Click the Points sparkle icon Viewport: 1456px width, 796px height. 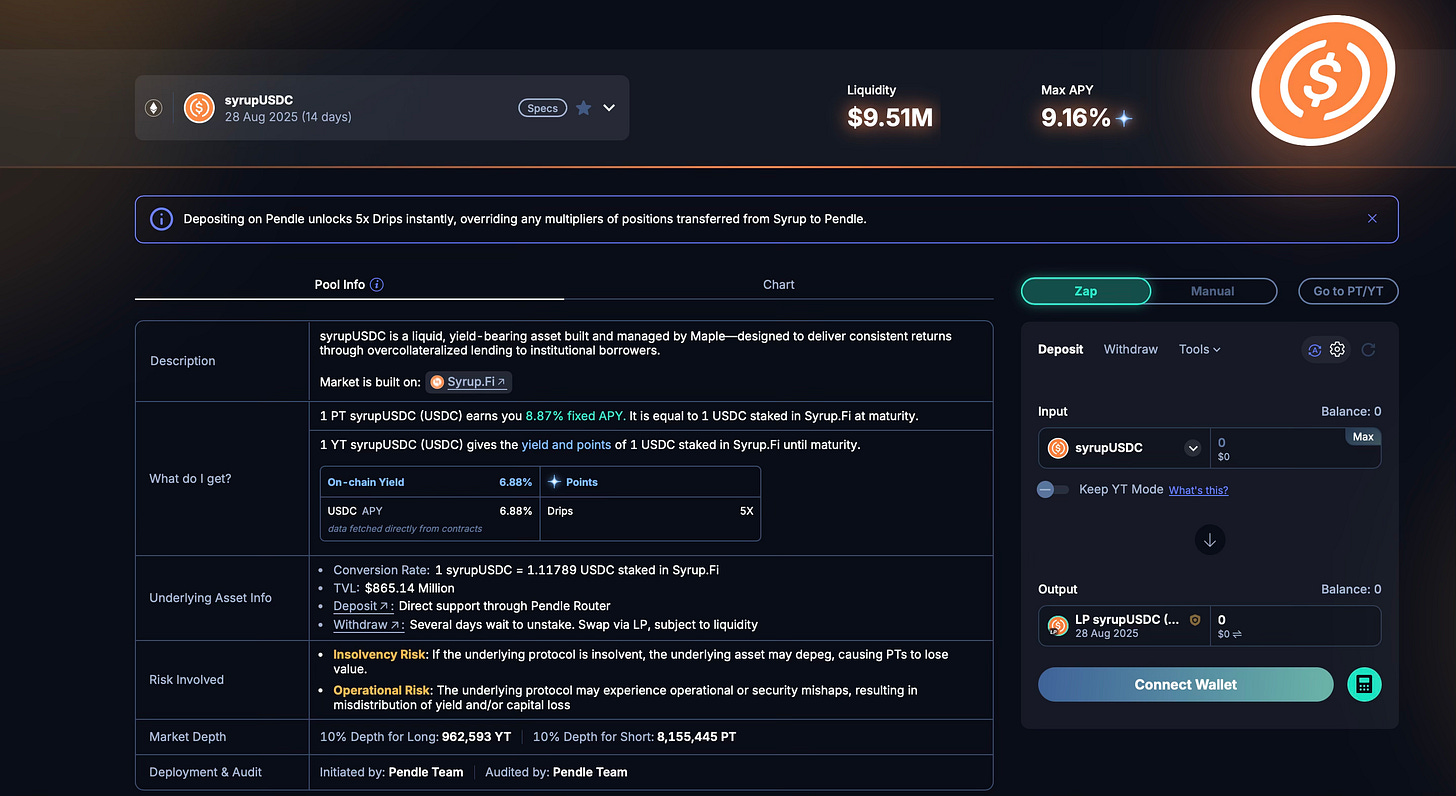(x=554, y=482)
